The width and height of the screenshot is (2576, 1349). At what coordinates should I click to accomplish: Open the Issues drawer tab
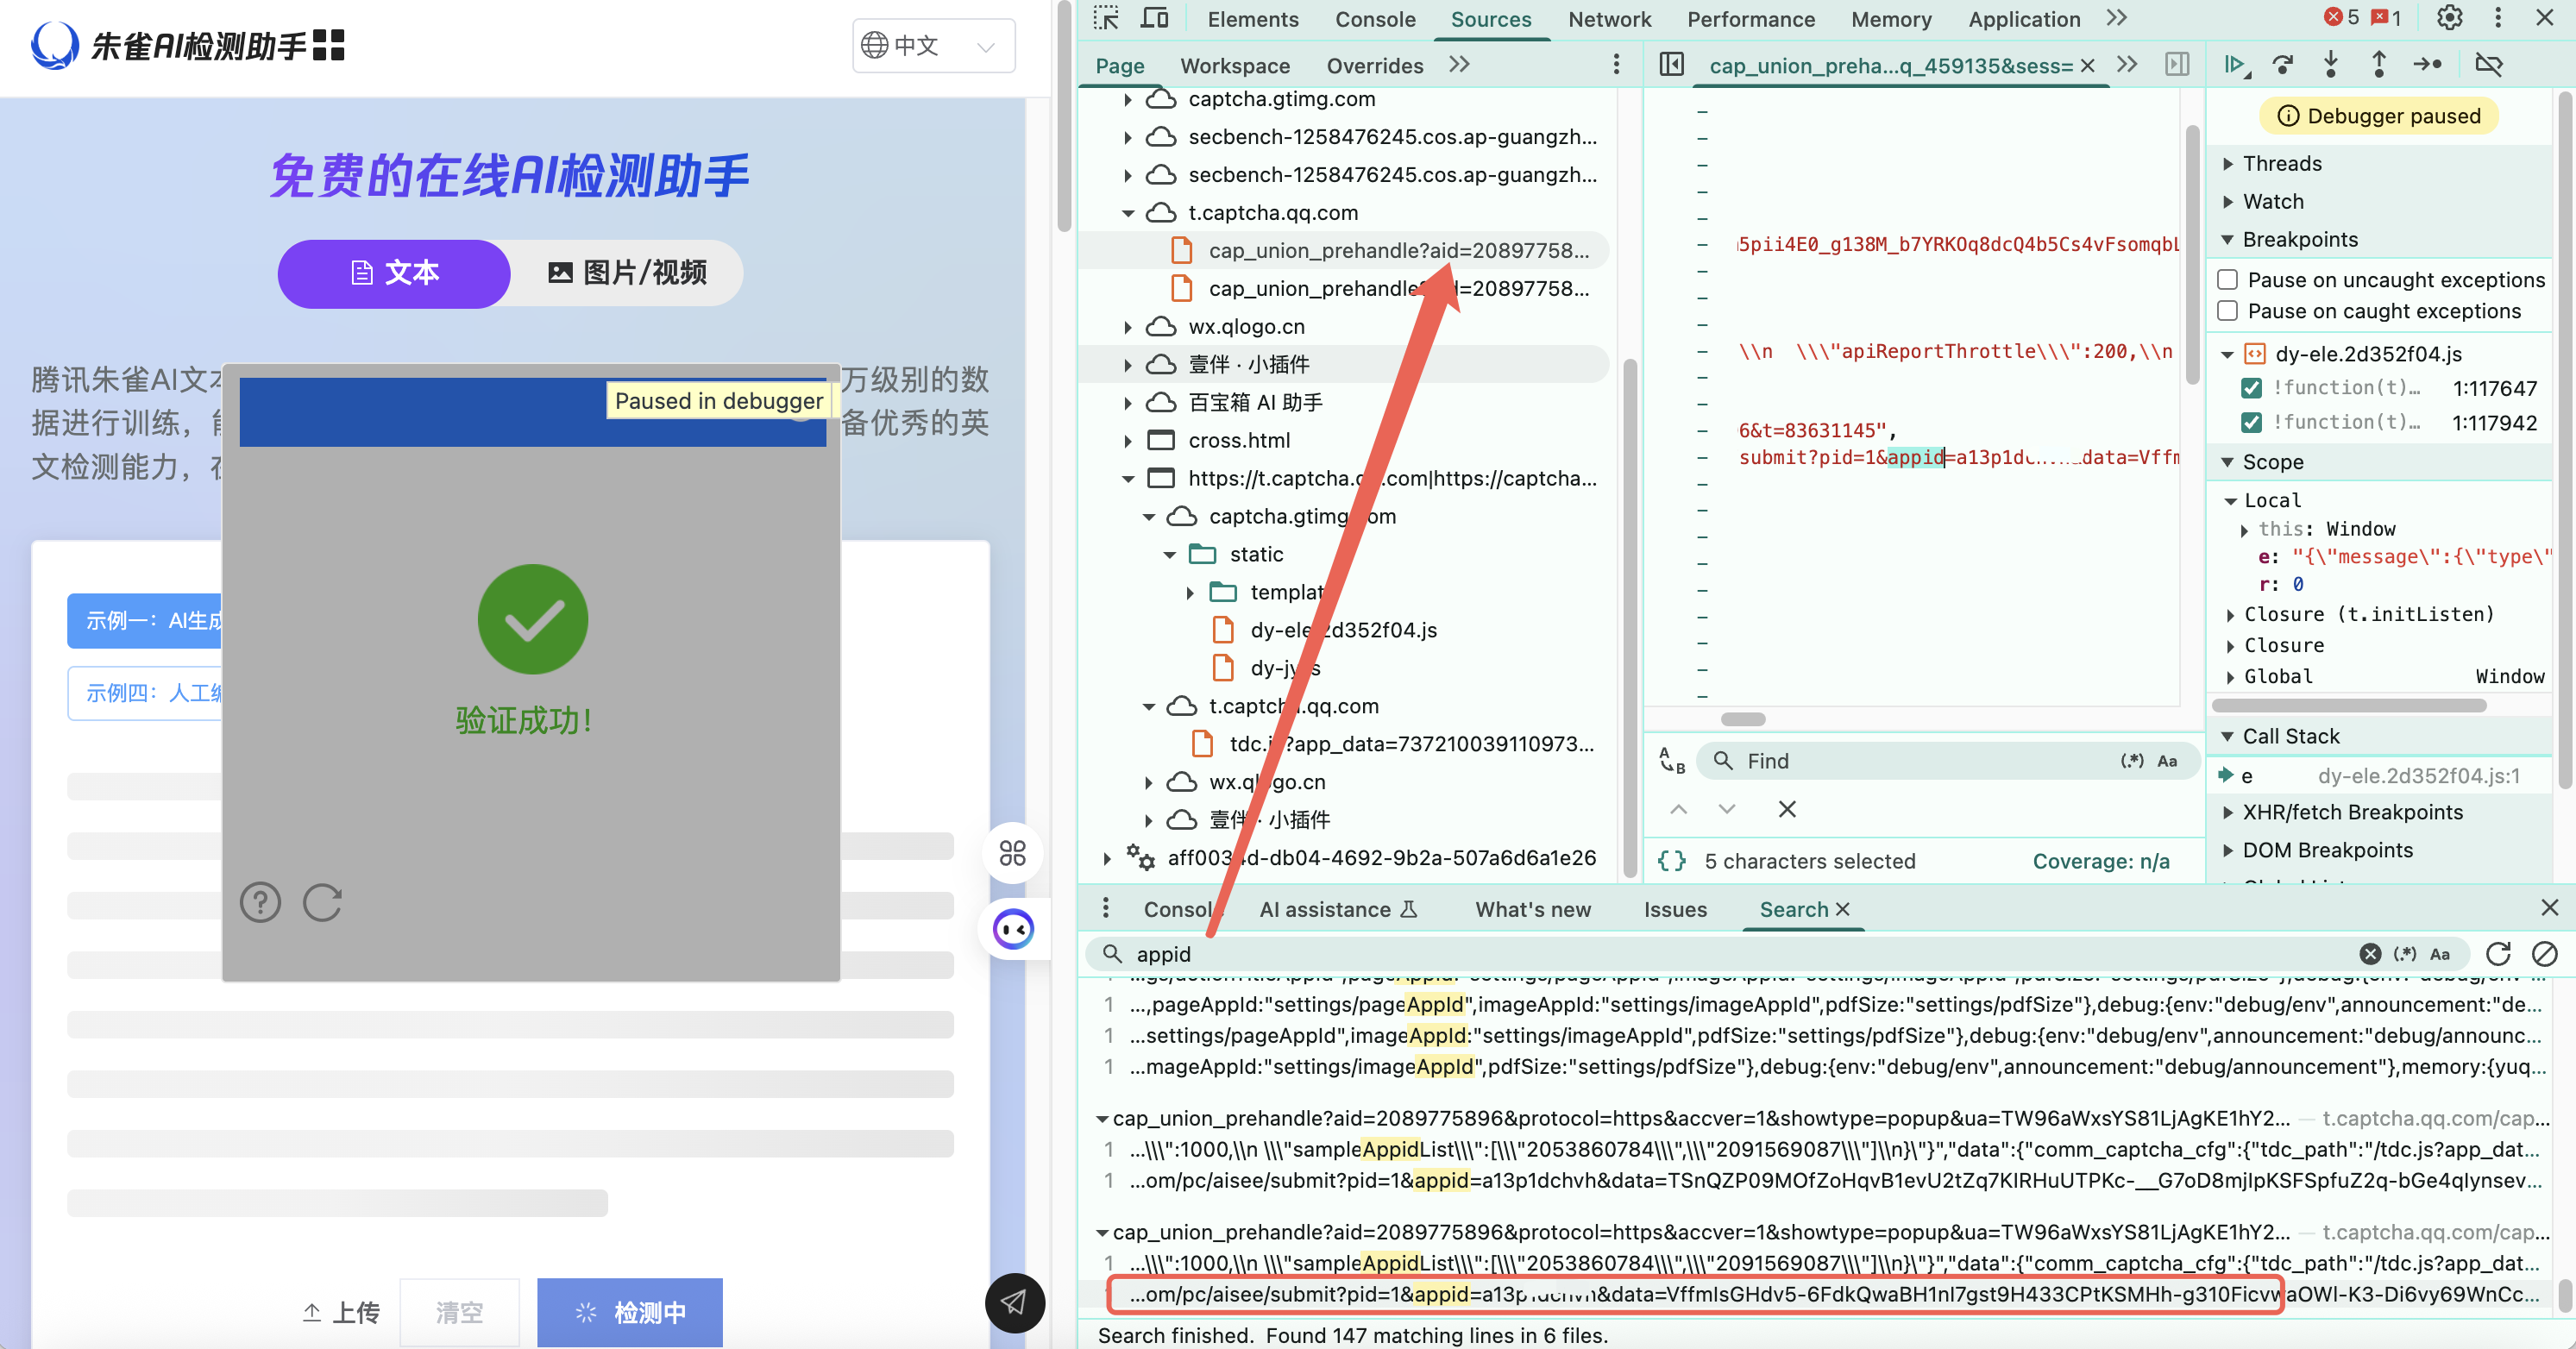[1675, 909]
